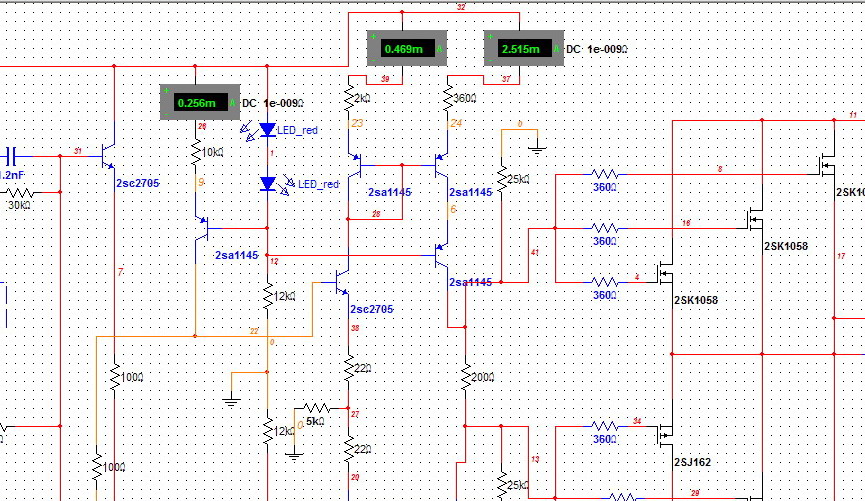The width and height of the screenshot is (865, 501).
Task: Select the 10kΩ resistor below the ammeter
Action: [196, 152]
